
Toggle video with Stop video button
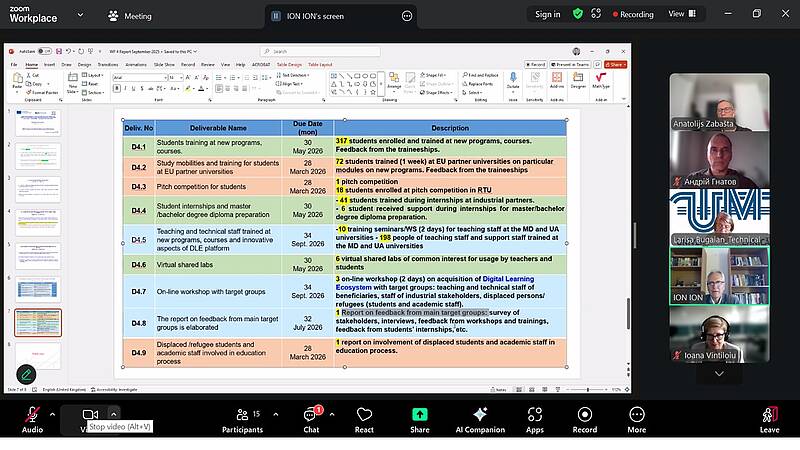[x=90, y=414]
